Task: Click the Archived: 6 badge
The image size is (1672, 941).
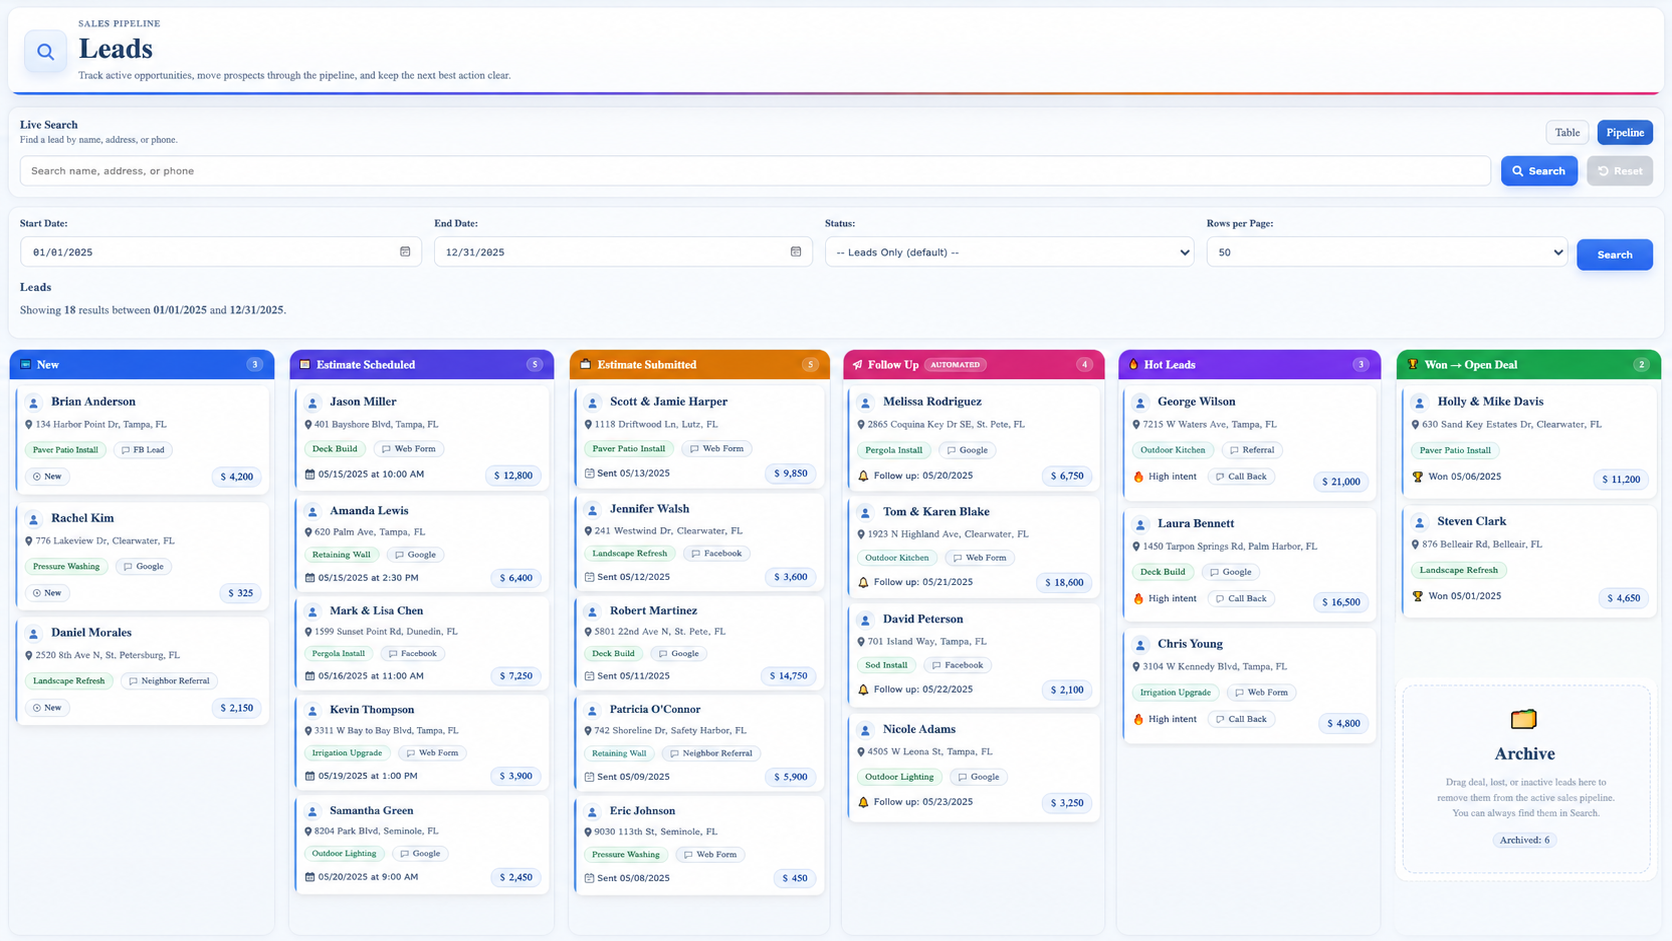Action: pos(1524,840)
